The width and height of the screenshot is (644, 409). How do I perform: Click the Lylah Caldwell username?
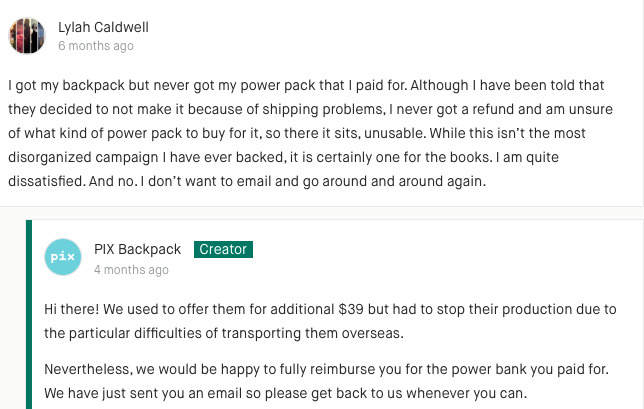tap(104, 27)
